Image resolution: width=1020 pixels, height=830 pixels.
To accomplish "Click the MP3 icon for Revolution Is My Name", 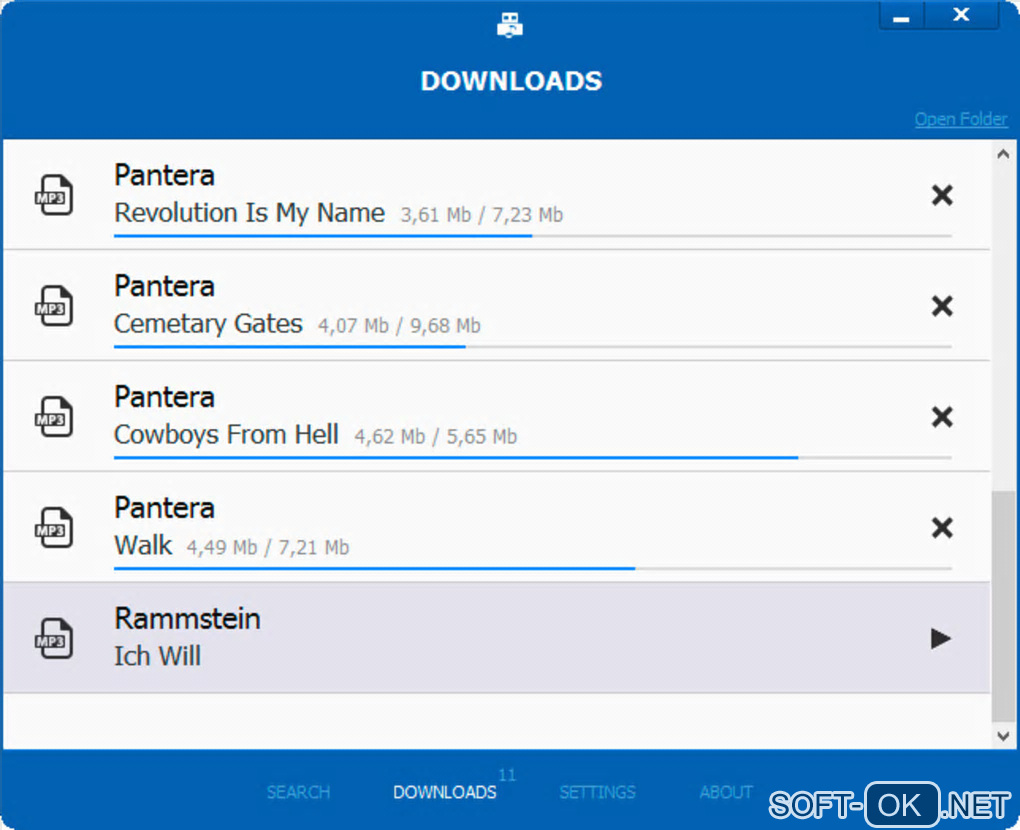I will 53,195.
